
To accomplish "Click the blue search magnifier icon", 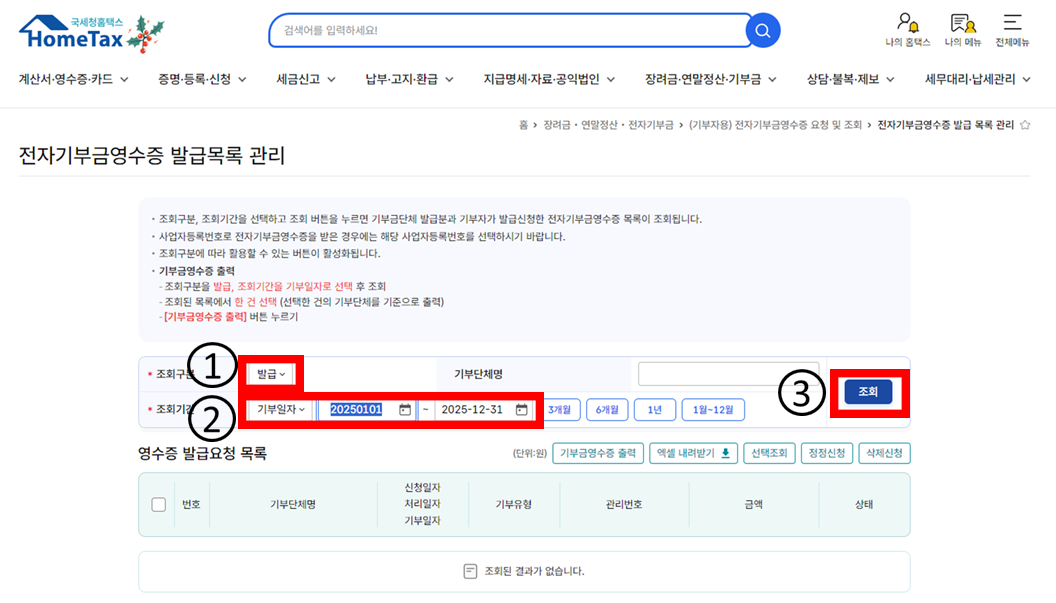I will [x=763, y=31].
